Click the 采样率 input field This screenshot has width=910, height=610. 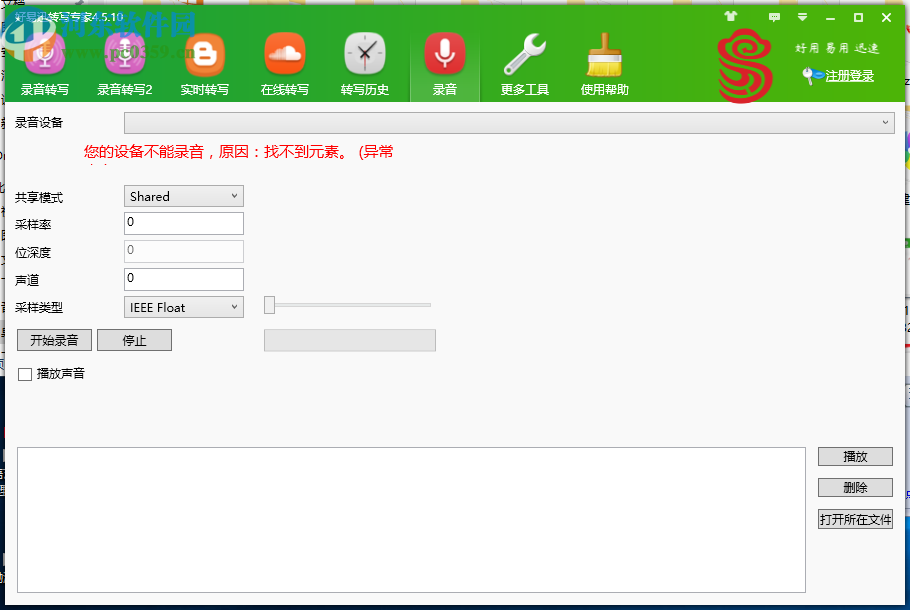(183, 223)
